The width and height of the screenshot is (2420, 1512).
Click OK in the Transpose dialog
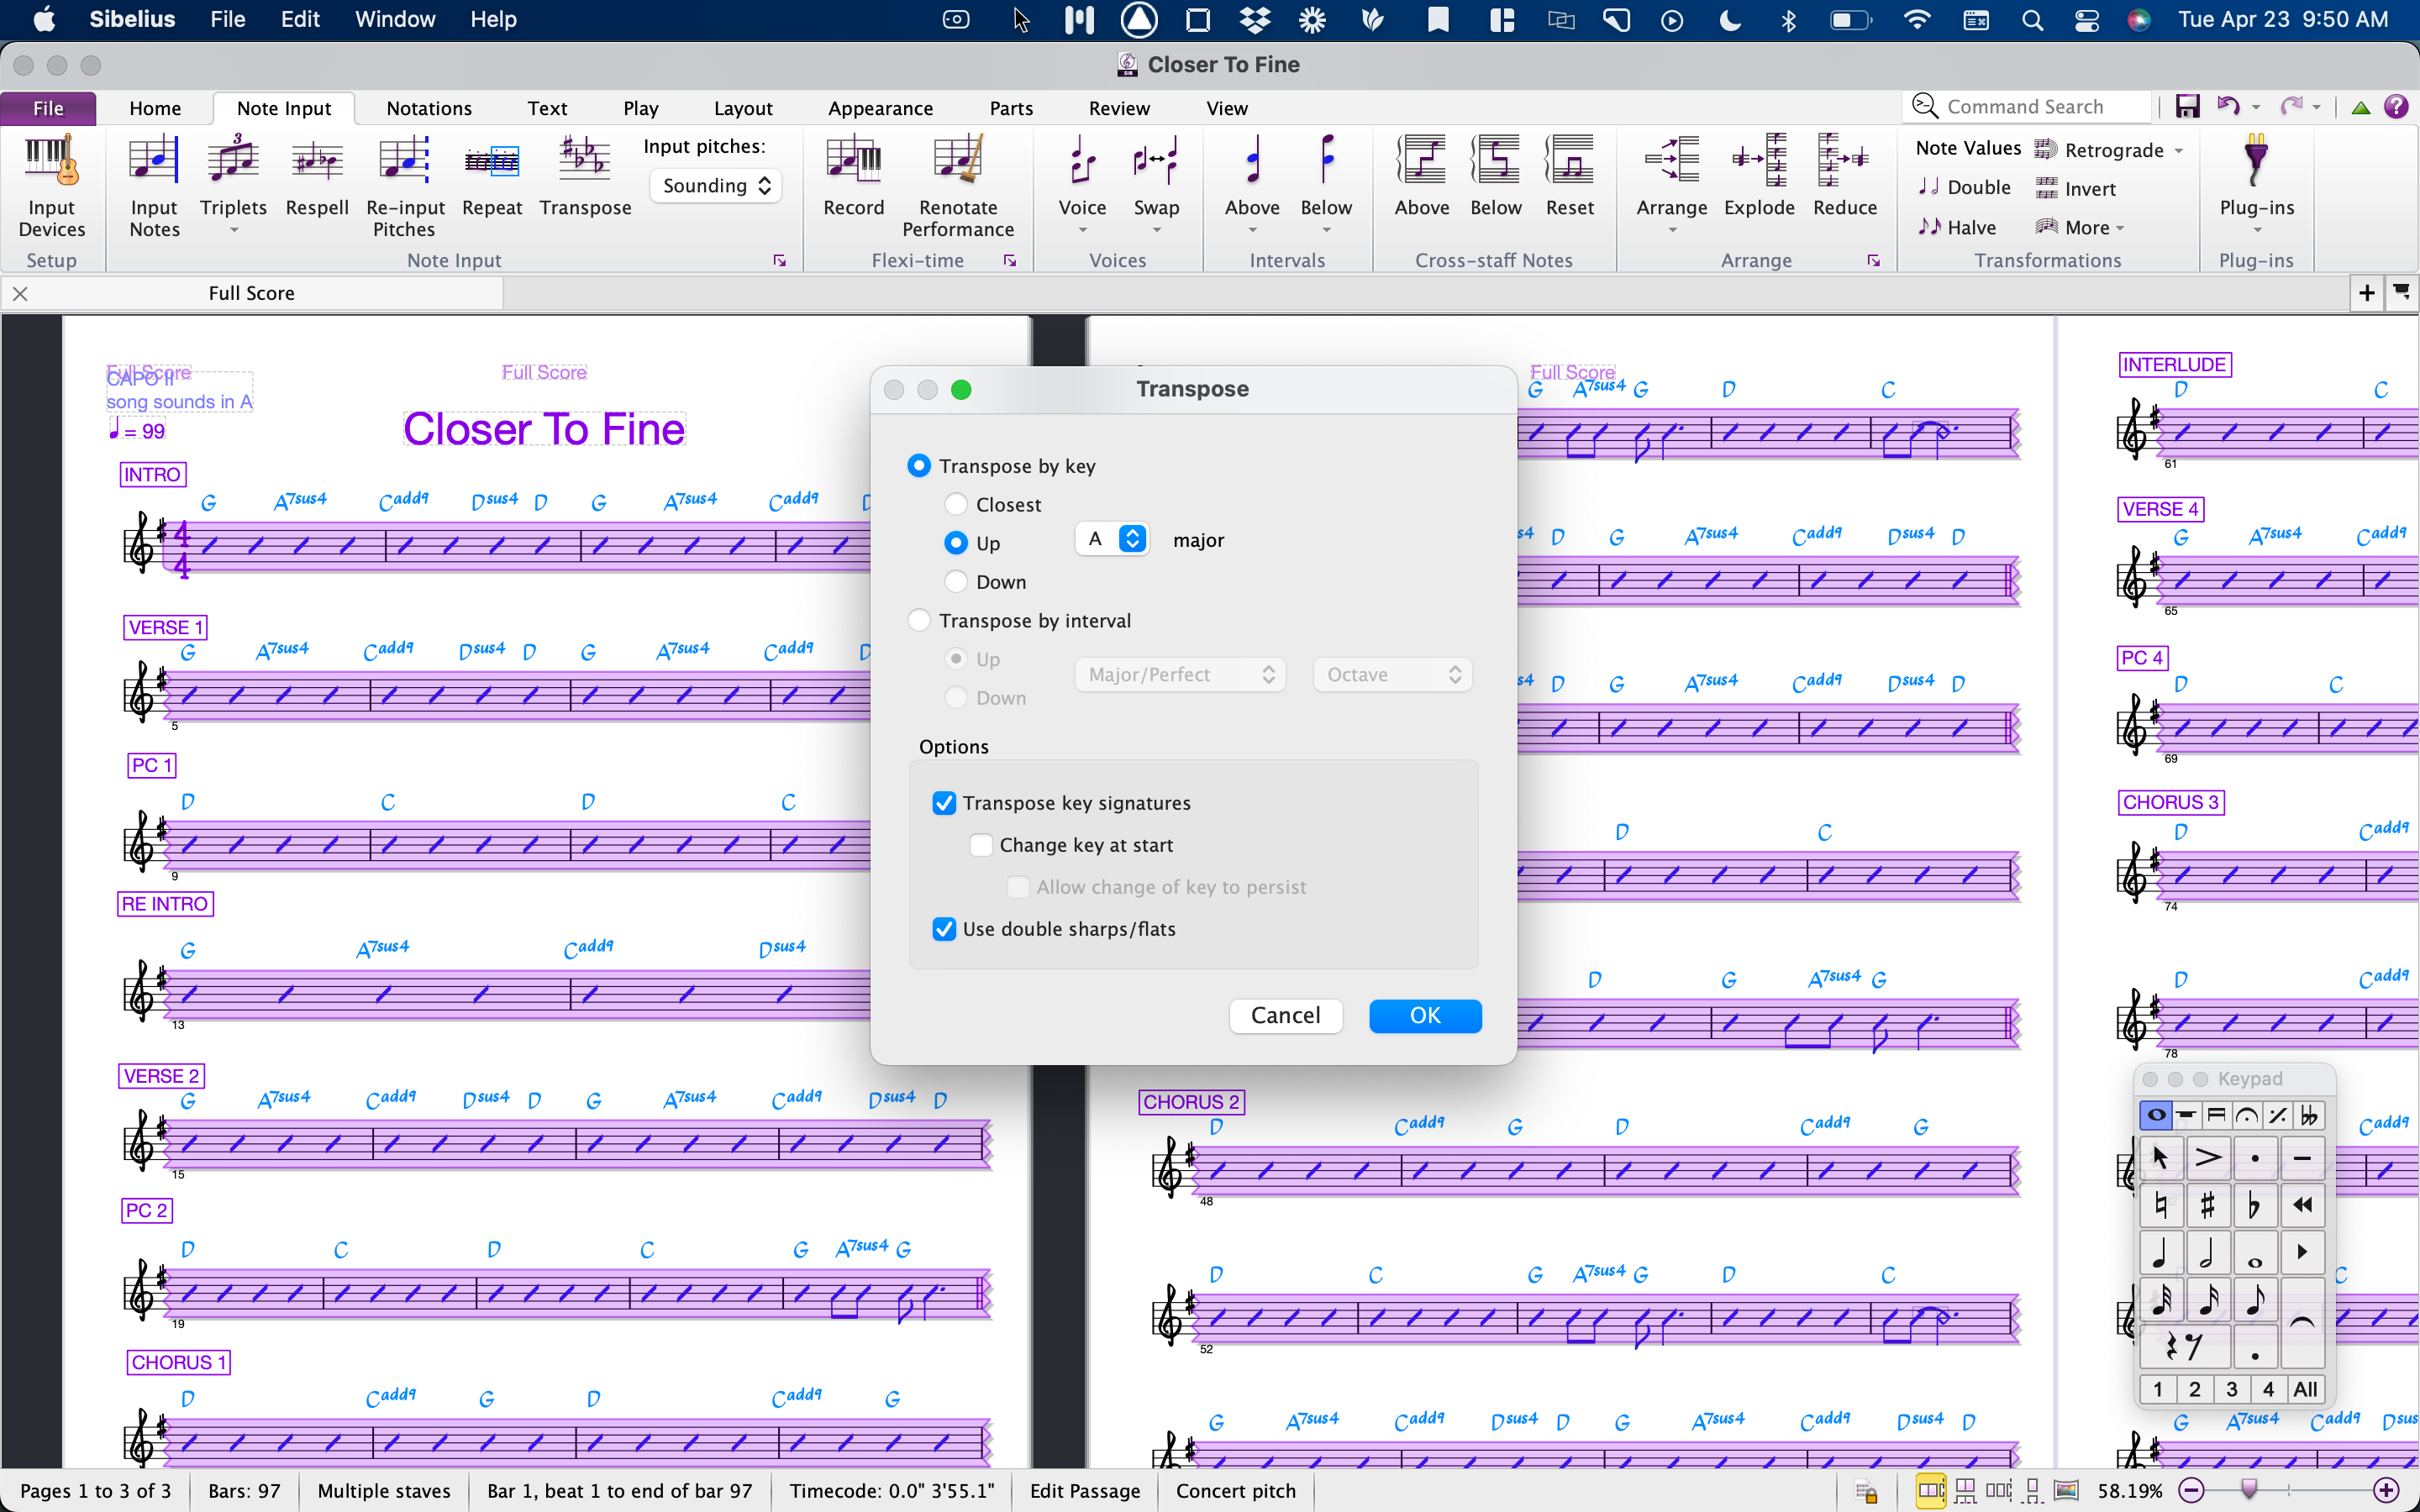click(1424, 1016)
